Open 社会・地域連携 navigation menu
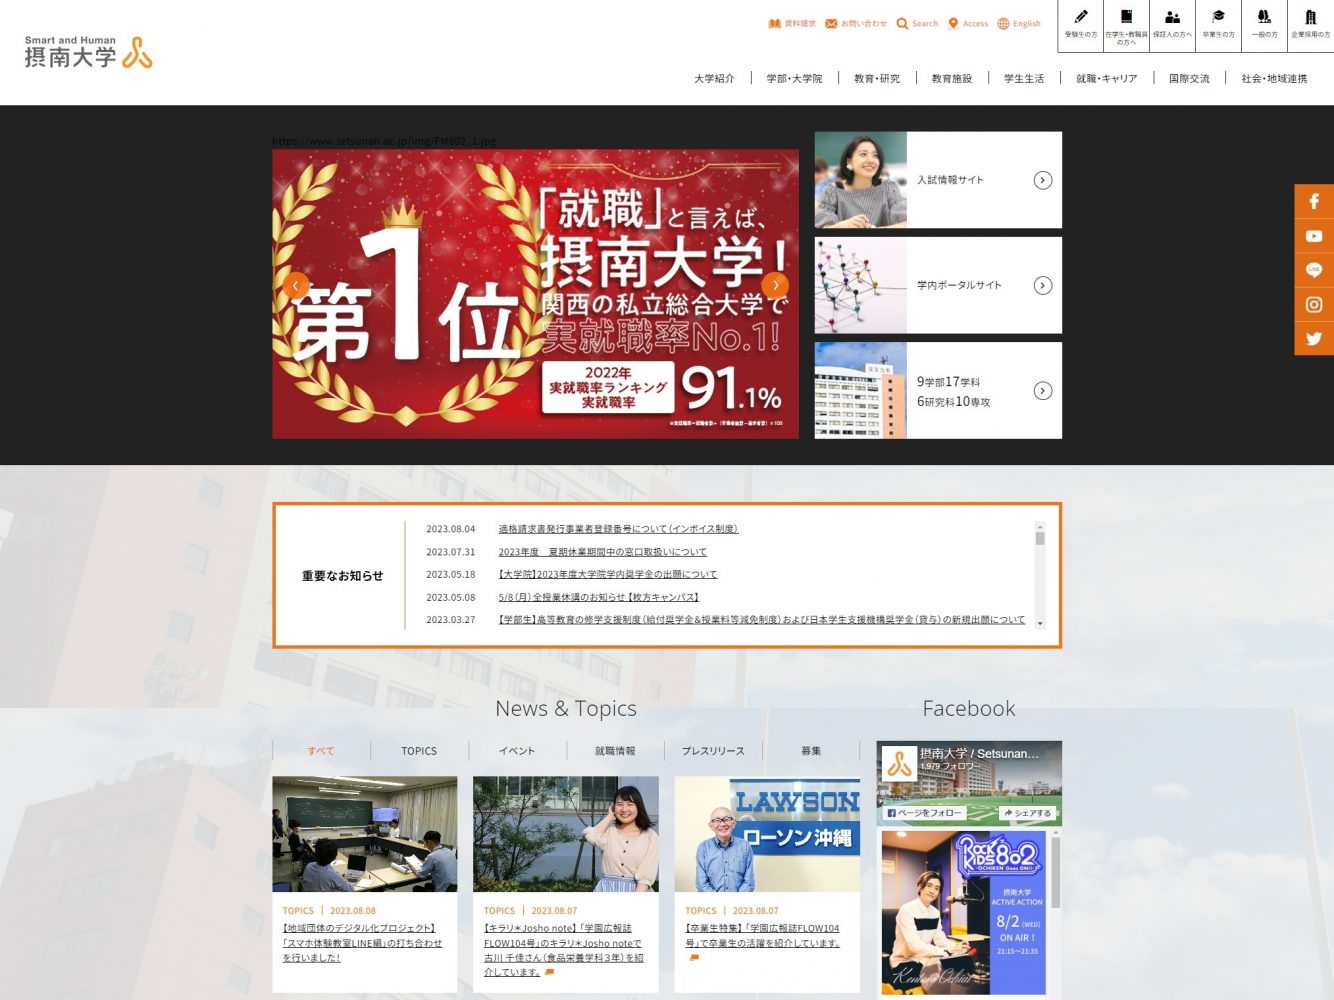1334x1000 pixels. click(x=1274, y=78)
